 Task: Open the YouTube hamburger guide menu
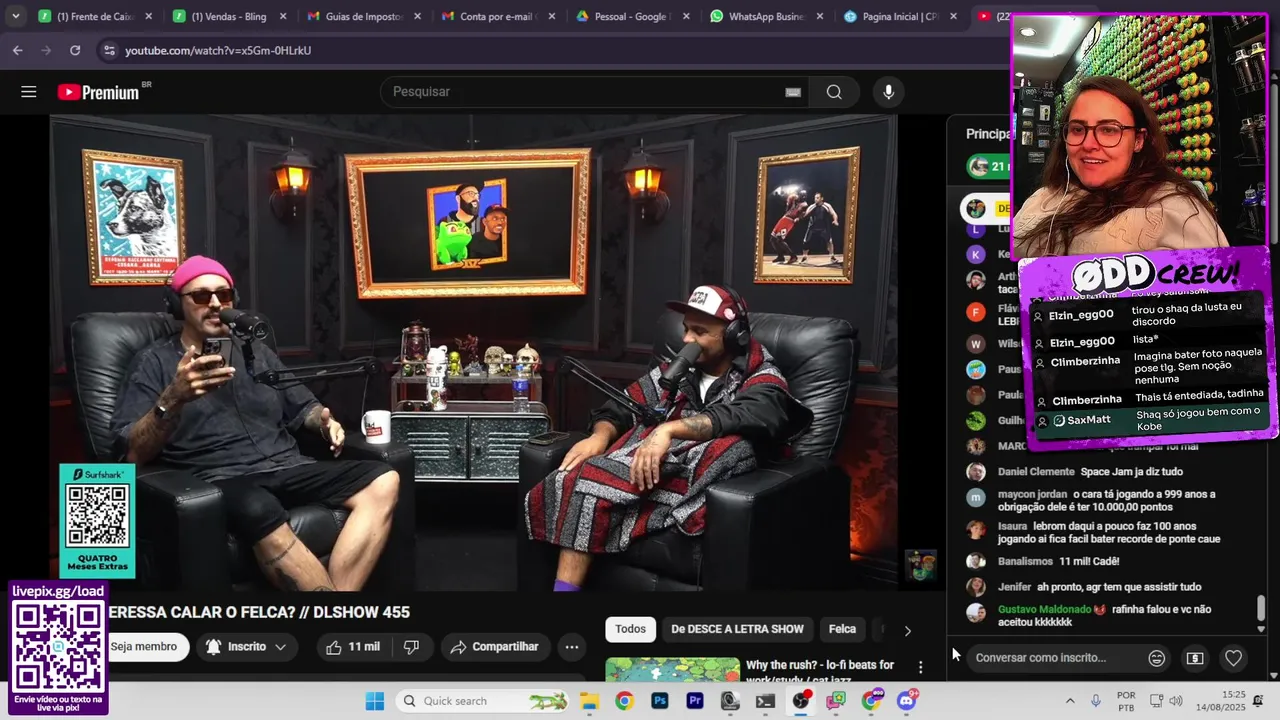click(29, 92)
